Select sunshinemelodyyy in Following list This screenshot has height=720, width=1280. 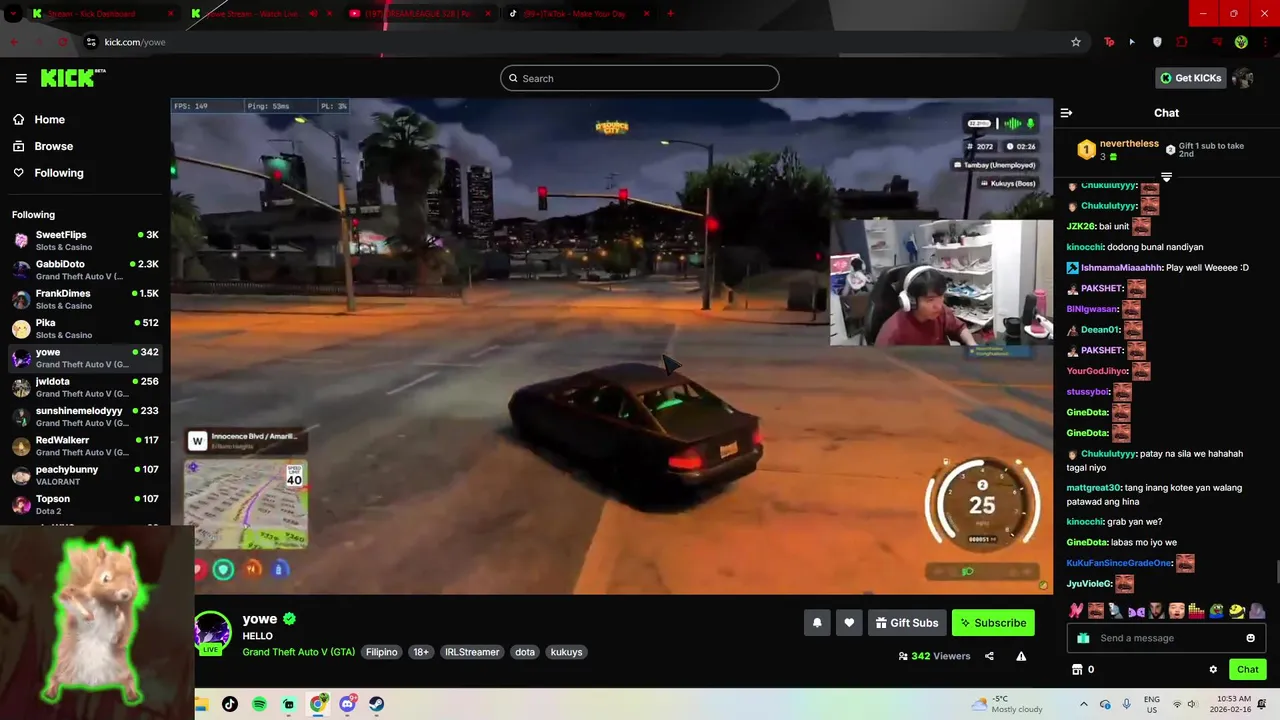point(85,416)
